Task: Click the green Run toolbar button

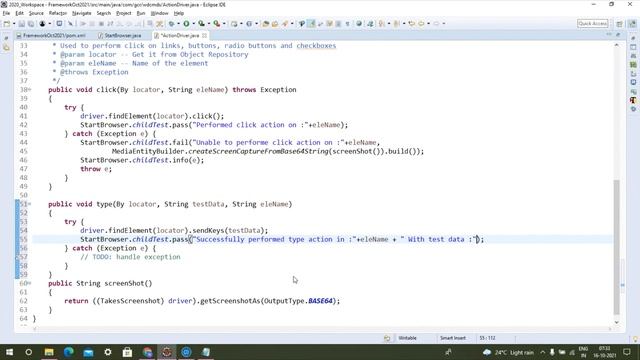Action: [x=186, y=24]
